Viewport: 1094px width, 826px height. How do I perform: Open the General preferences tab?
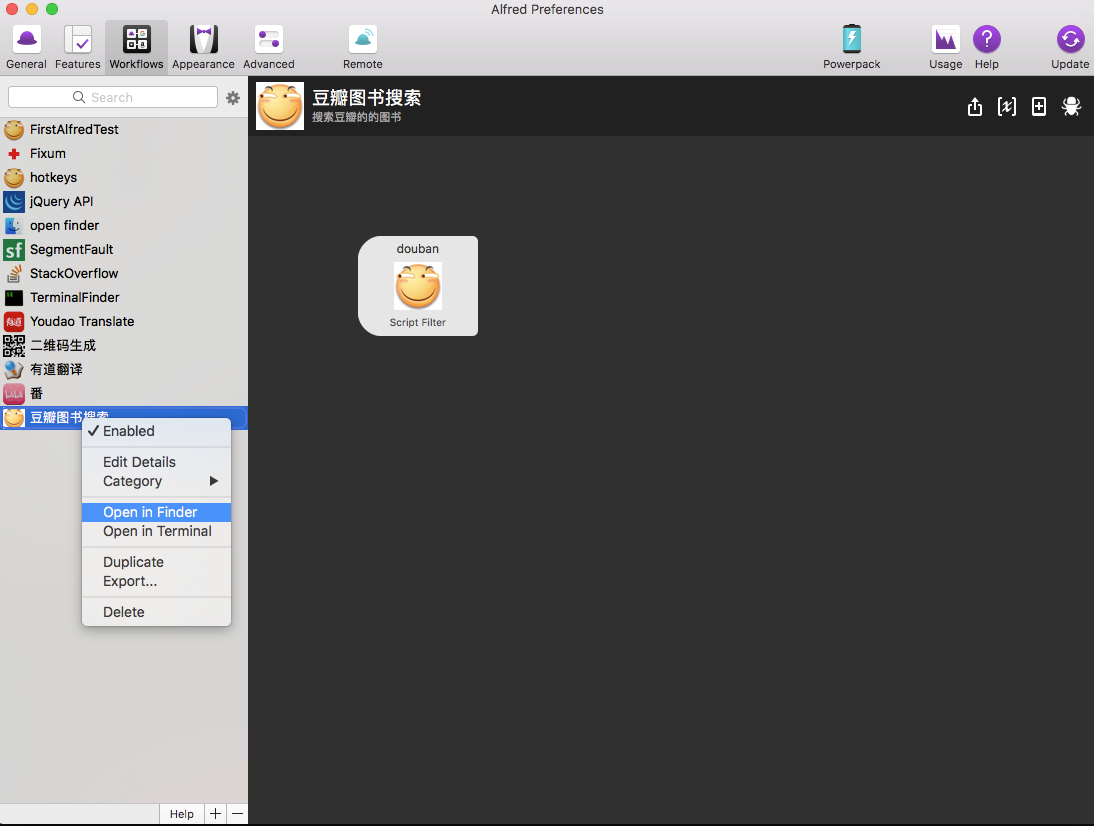27,47
